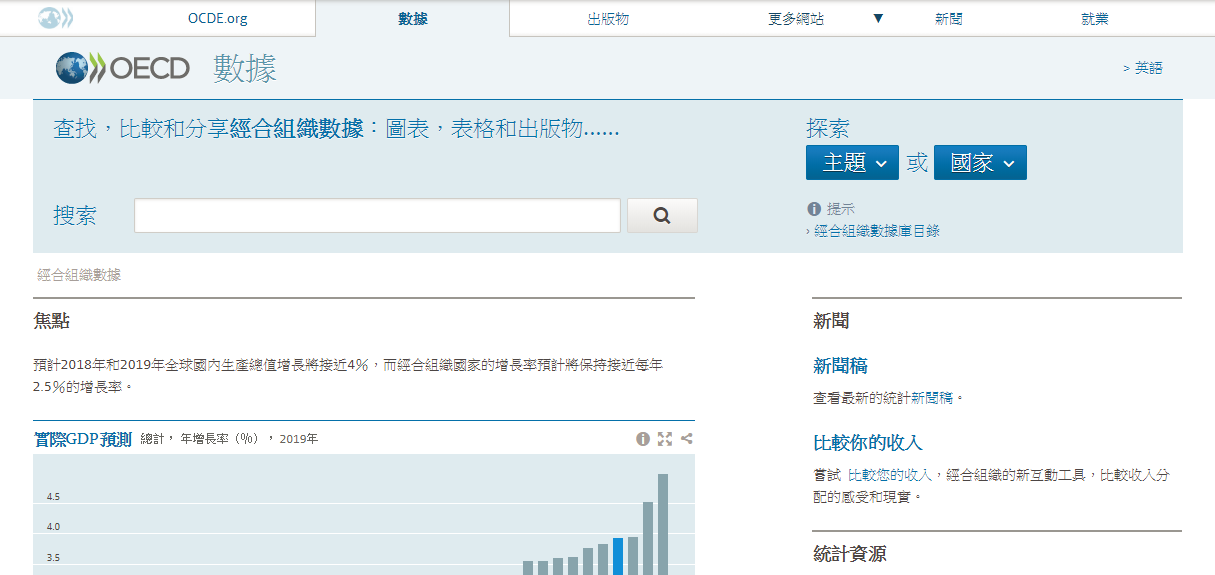
Task: Click the highlighted blue chart bar
Action: pyautogui.click(x=618, y=556)
